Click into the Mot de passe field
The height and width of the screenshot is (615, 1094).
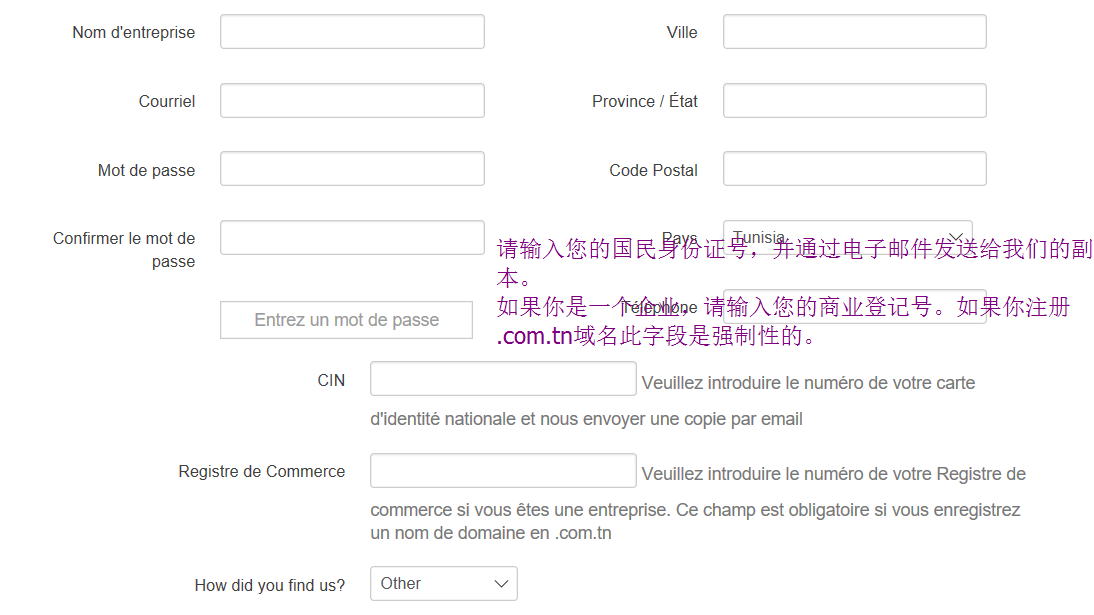352,169
